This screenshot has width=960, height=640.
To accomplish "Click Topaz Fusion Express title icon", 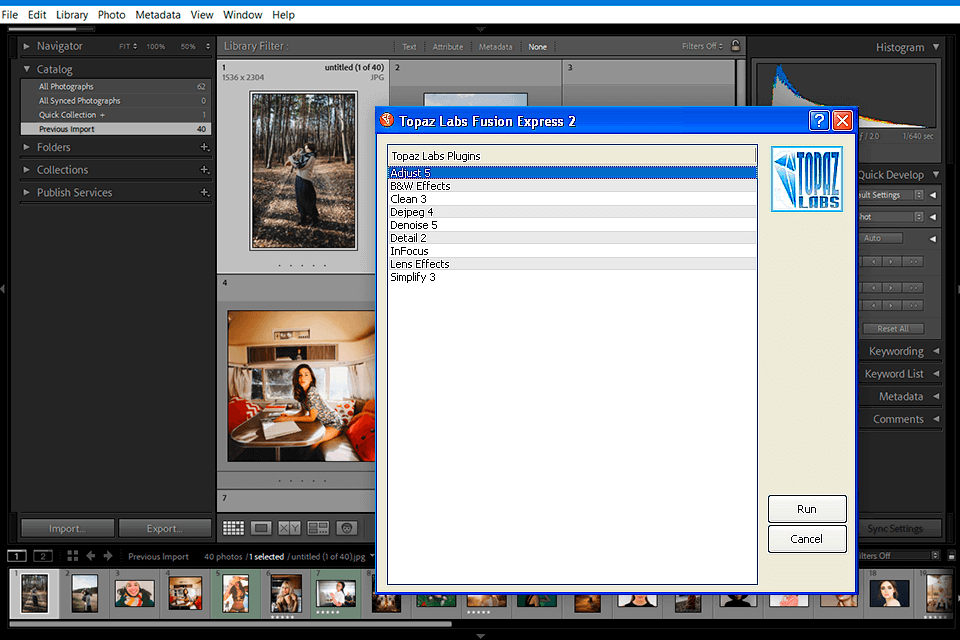I will [x=386, y=119].
